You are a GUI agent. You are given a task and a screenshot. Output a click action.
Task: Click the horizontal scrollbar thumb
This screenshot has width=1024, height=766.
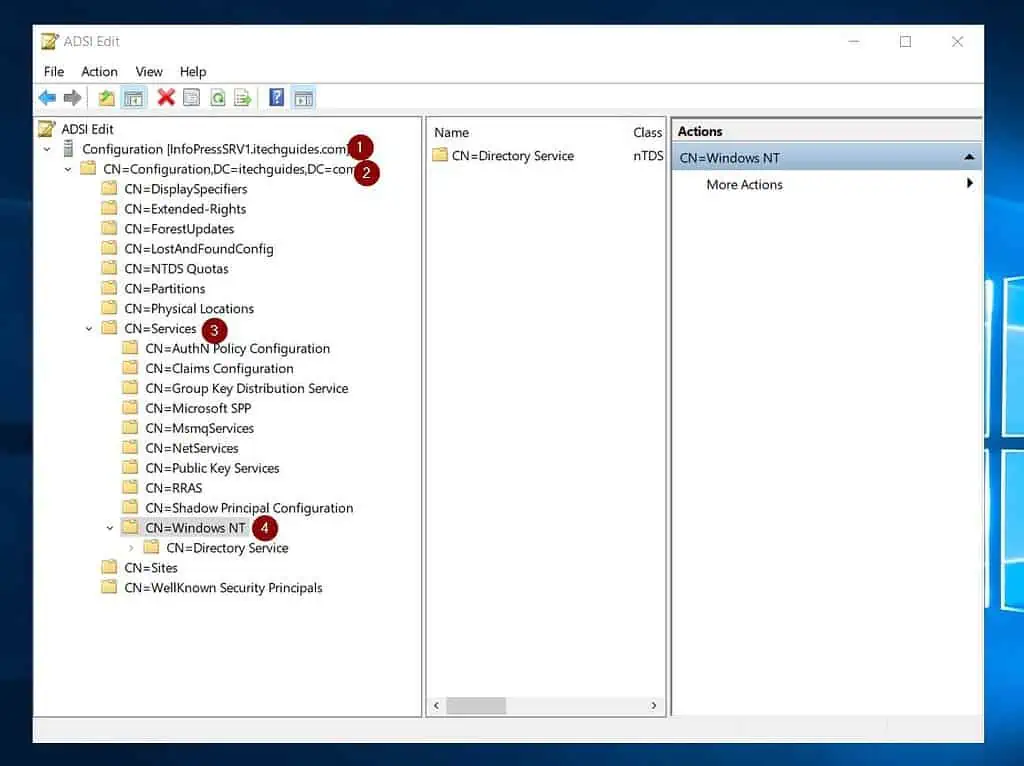coord(475,705)
